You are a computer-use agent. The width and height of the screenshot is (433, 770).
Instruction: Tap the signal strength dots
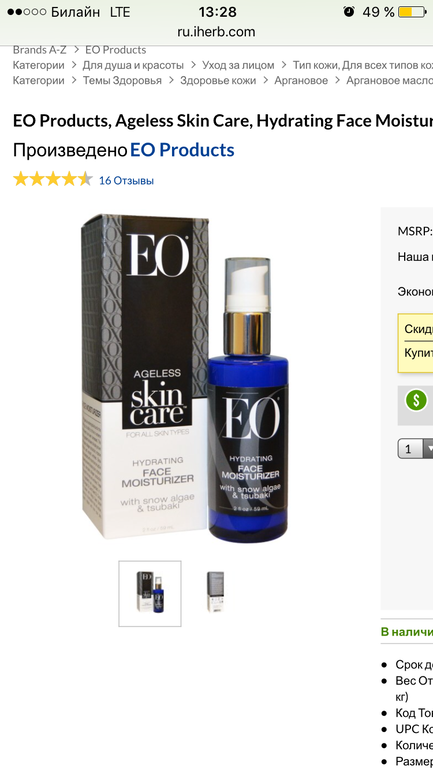tap(27, 12)
